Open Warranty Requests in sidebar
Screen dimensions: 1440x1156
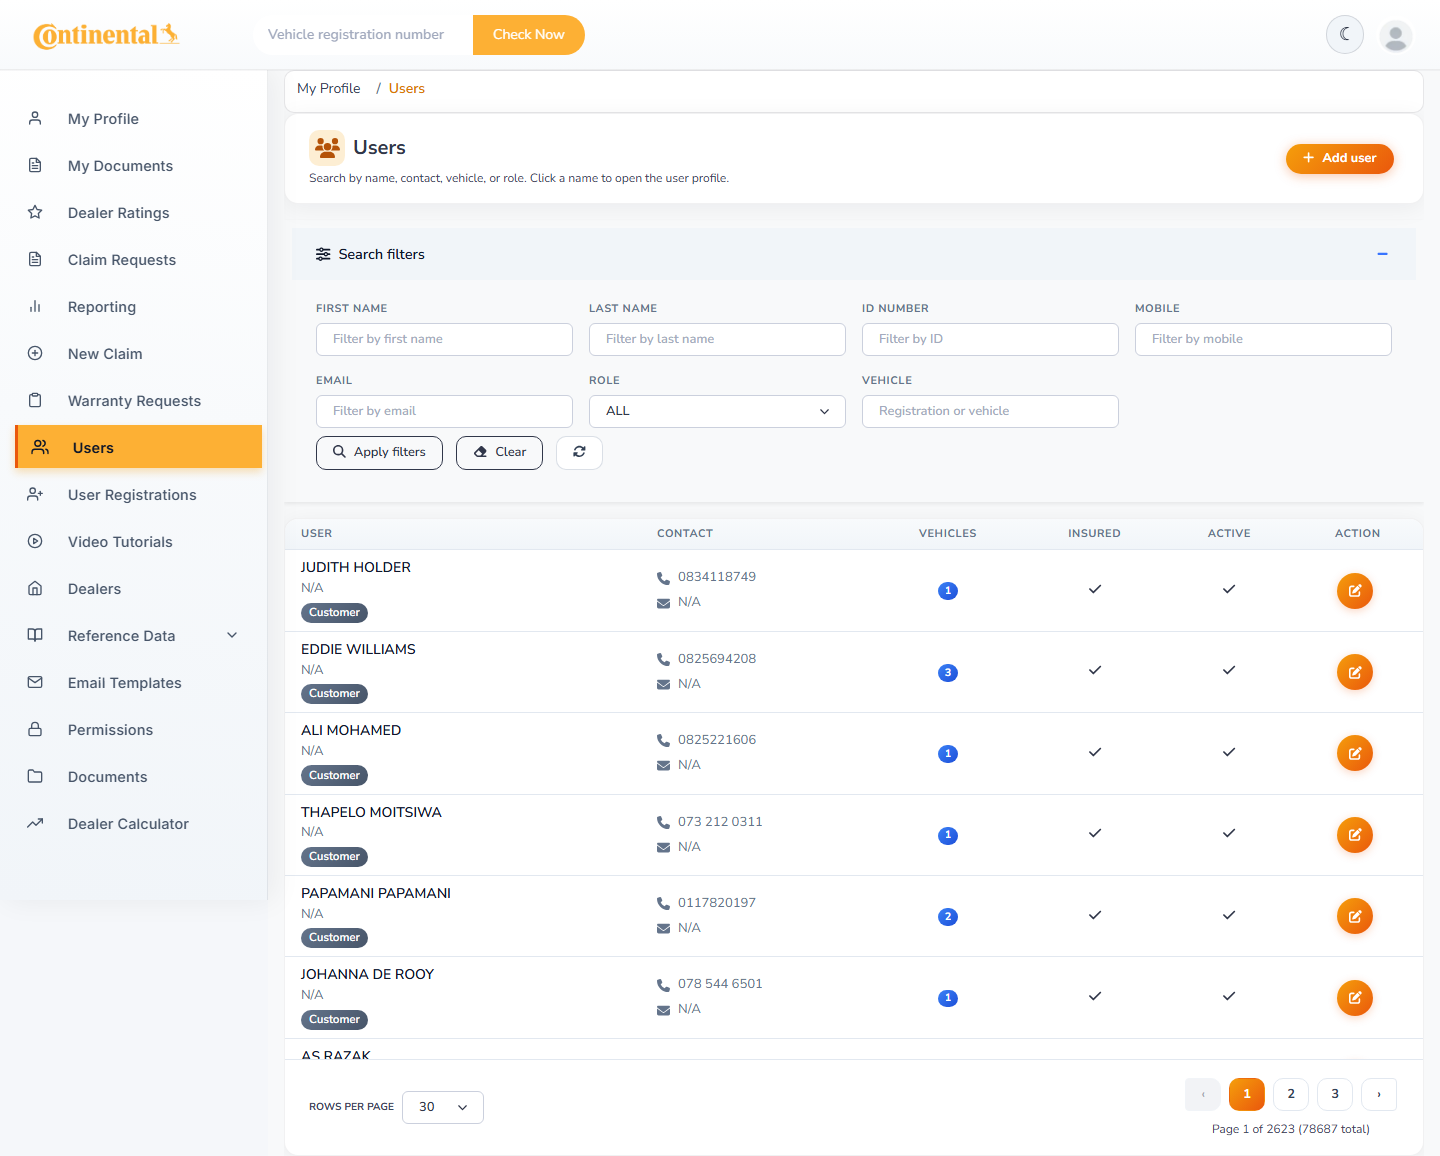pyautogui.click(x=138, y=401)
